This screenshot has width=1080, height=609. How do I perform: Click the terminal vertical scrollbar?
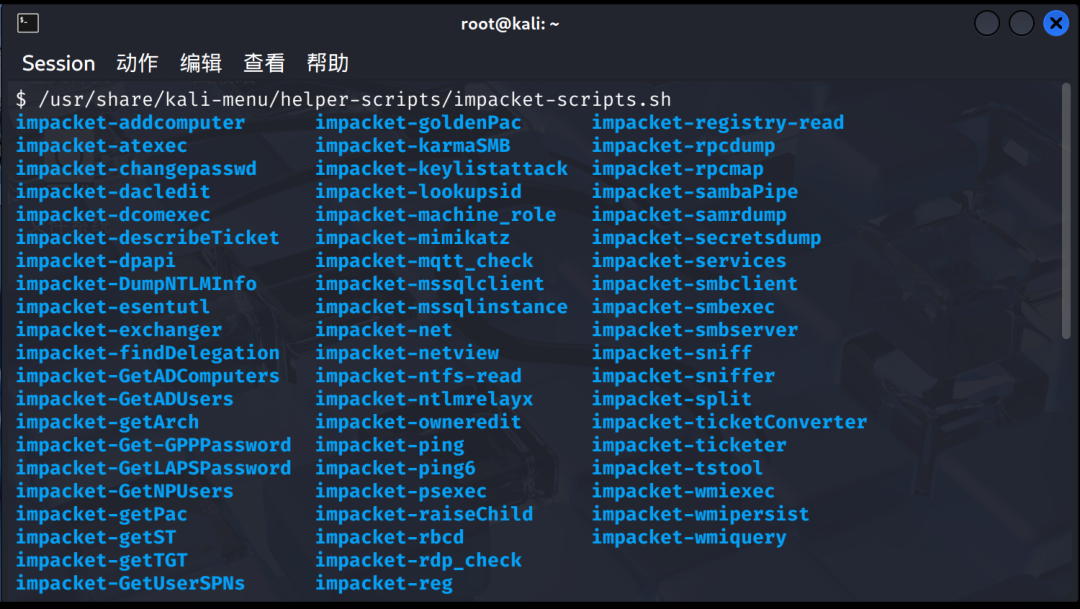[x=1066, y=211]
